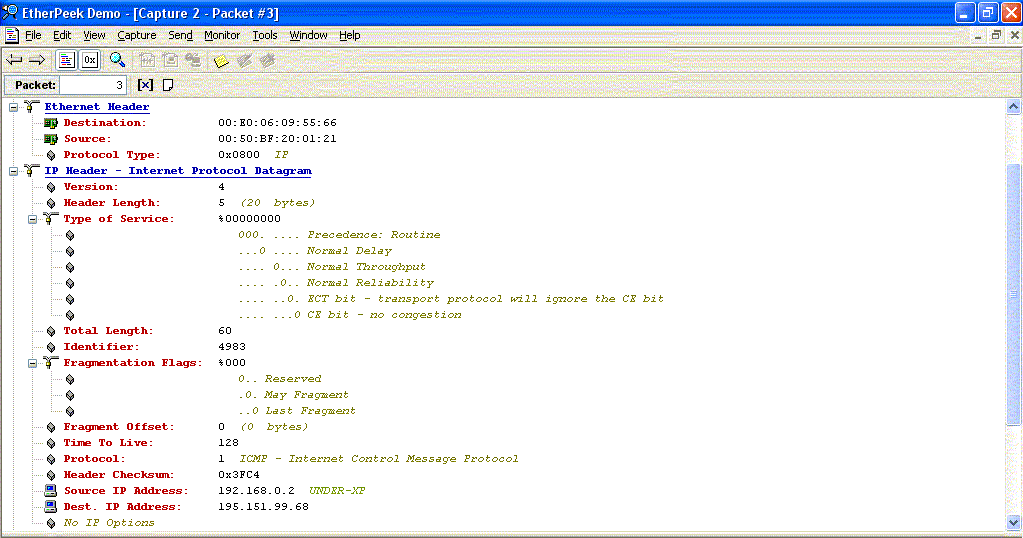The width and height of the screenshot is (1023, 538).
Task: Click the grayed graph window toolbar icon
Action: point(147,60)
